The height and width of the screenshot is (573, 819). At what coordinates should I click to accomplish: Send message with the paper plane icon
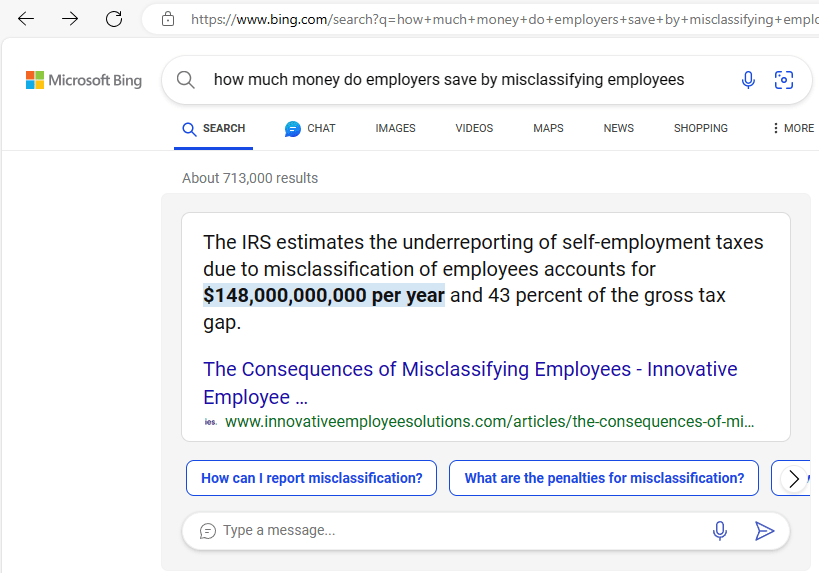pos(764,531)
